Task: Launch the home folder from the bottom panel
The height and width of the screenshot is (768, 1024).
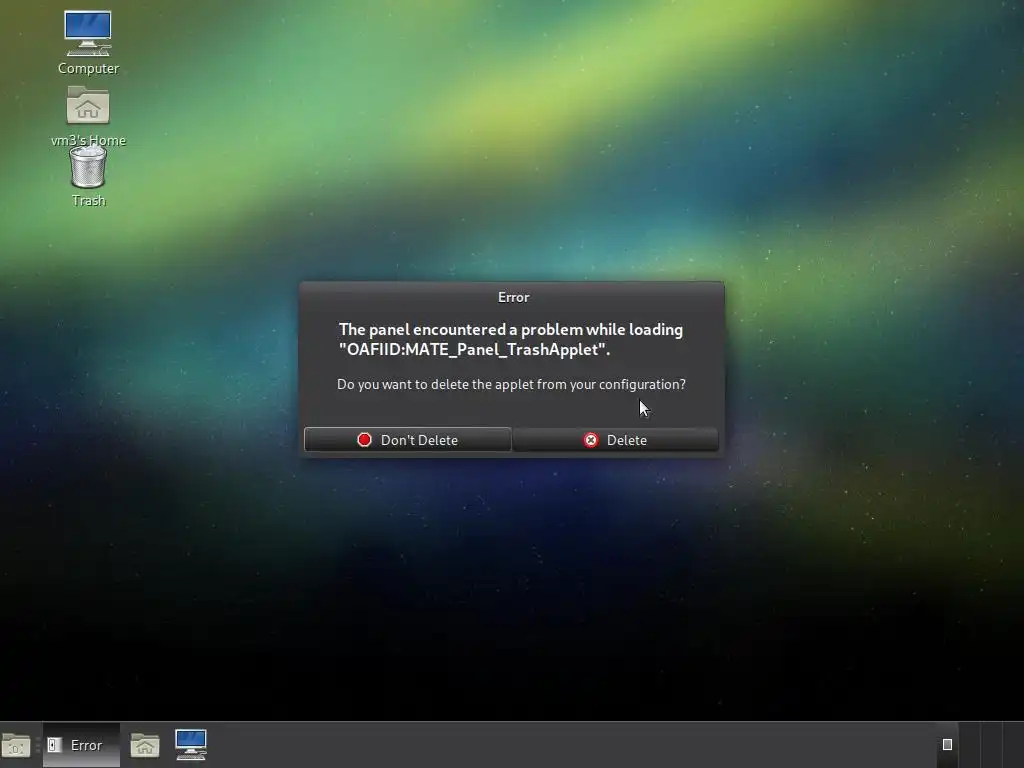Action: coord(145,745)
